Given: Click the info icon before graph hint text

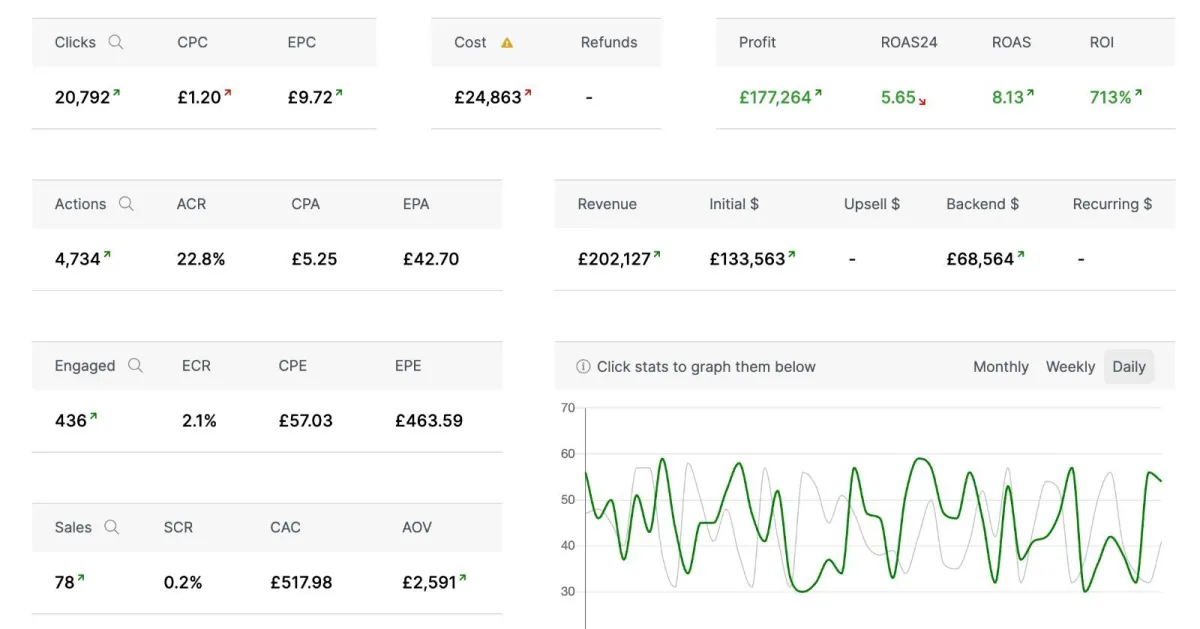Looking at the screenshot, I should (x=583, y=367).
